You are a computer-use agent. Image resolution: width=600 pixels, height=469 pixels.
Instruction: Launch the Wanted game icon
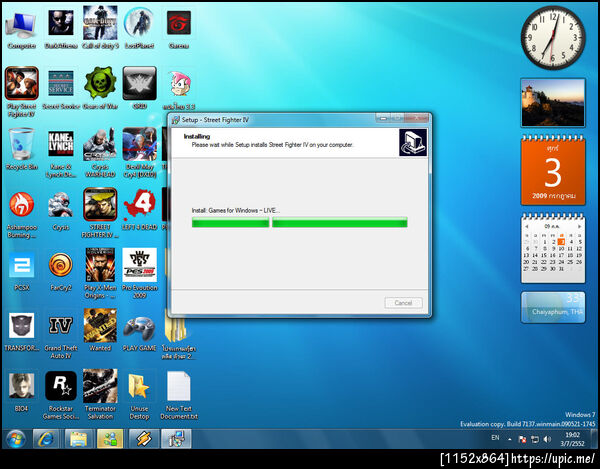tap(100, 330)
